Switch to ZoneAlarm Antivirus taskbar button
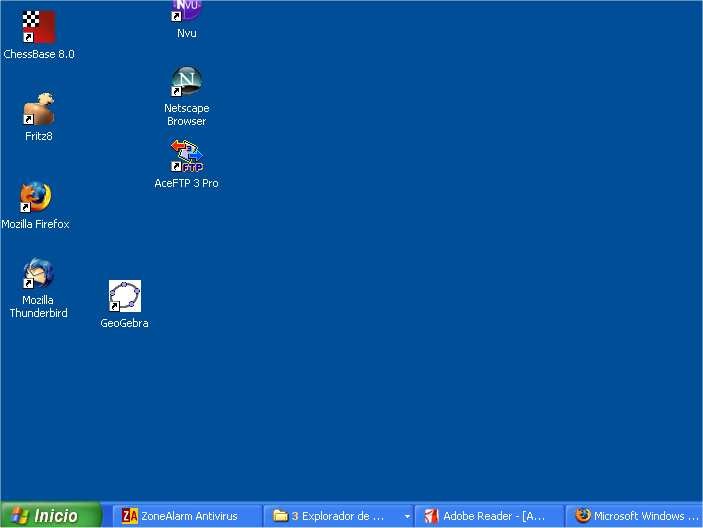 (187, 516)
